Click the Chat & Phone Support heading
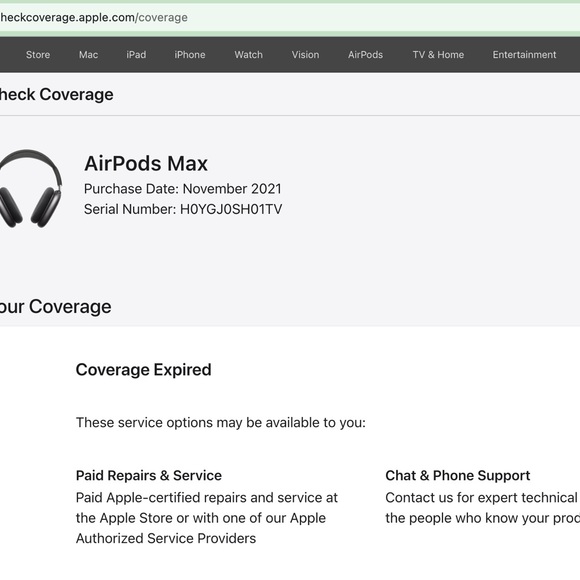The height and width of the screenshot is (580, 580). tap(458, 475)
